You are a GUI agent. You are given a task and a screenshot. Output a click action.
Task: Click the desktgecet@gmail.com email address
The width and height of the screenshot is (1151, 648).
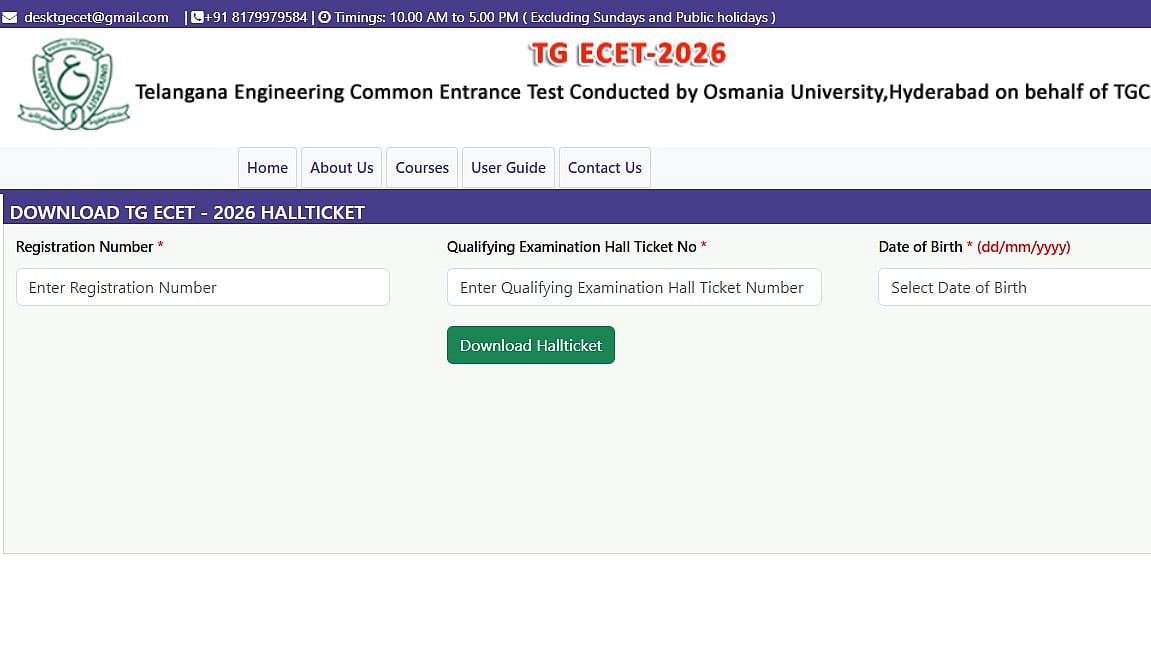pos(96,17)
